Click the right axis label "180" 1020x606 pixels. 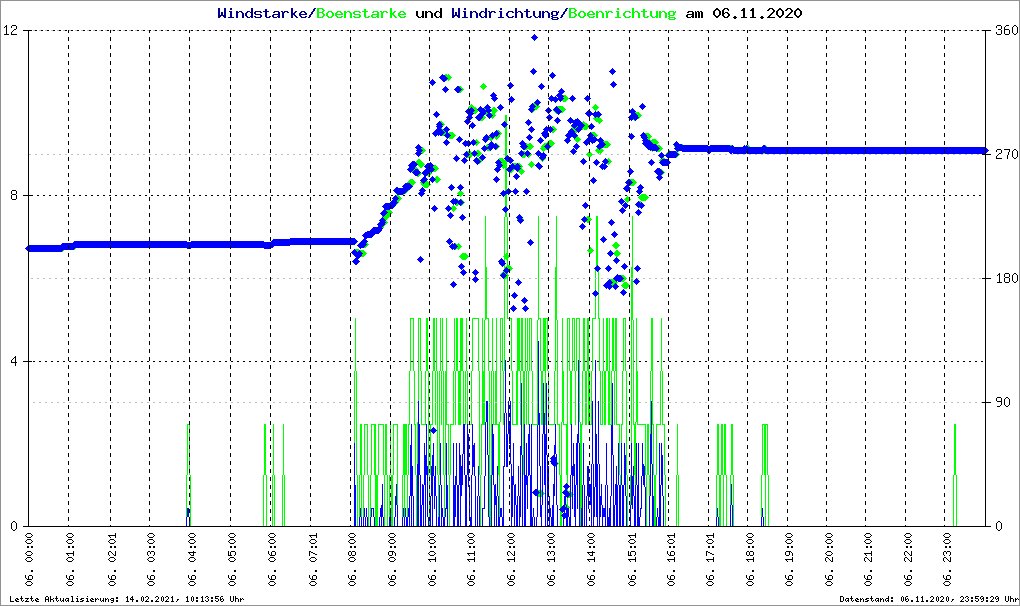pyautogui.click(x=1003, y=279)
